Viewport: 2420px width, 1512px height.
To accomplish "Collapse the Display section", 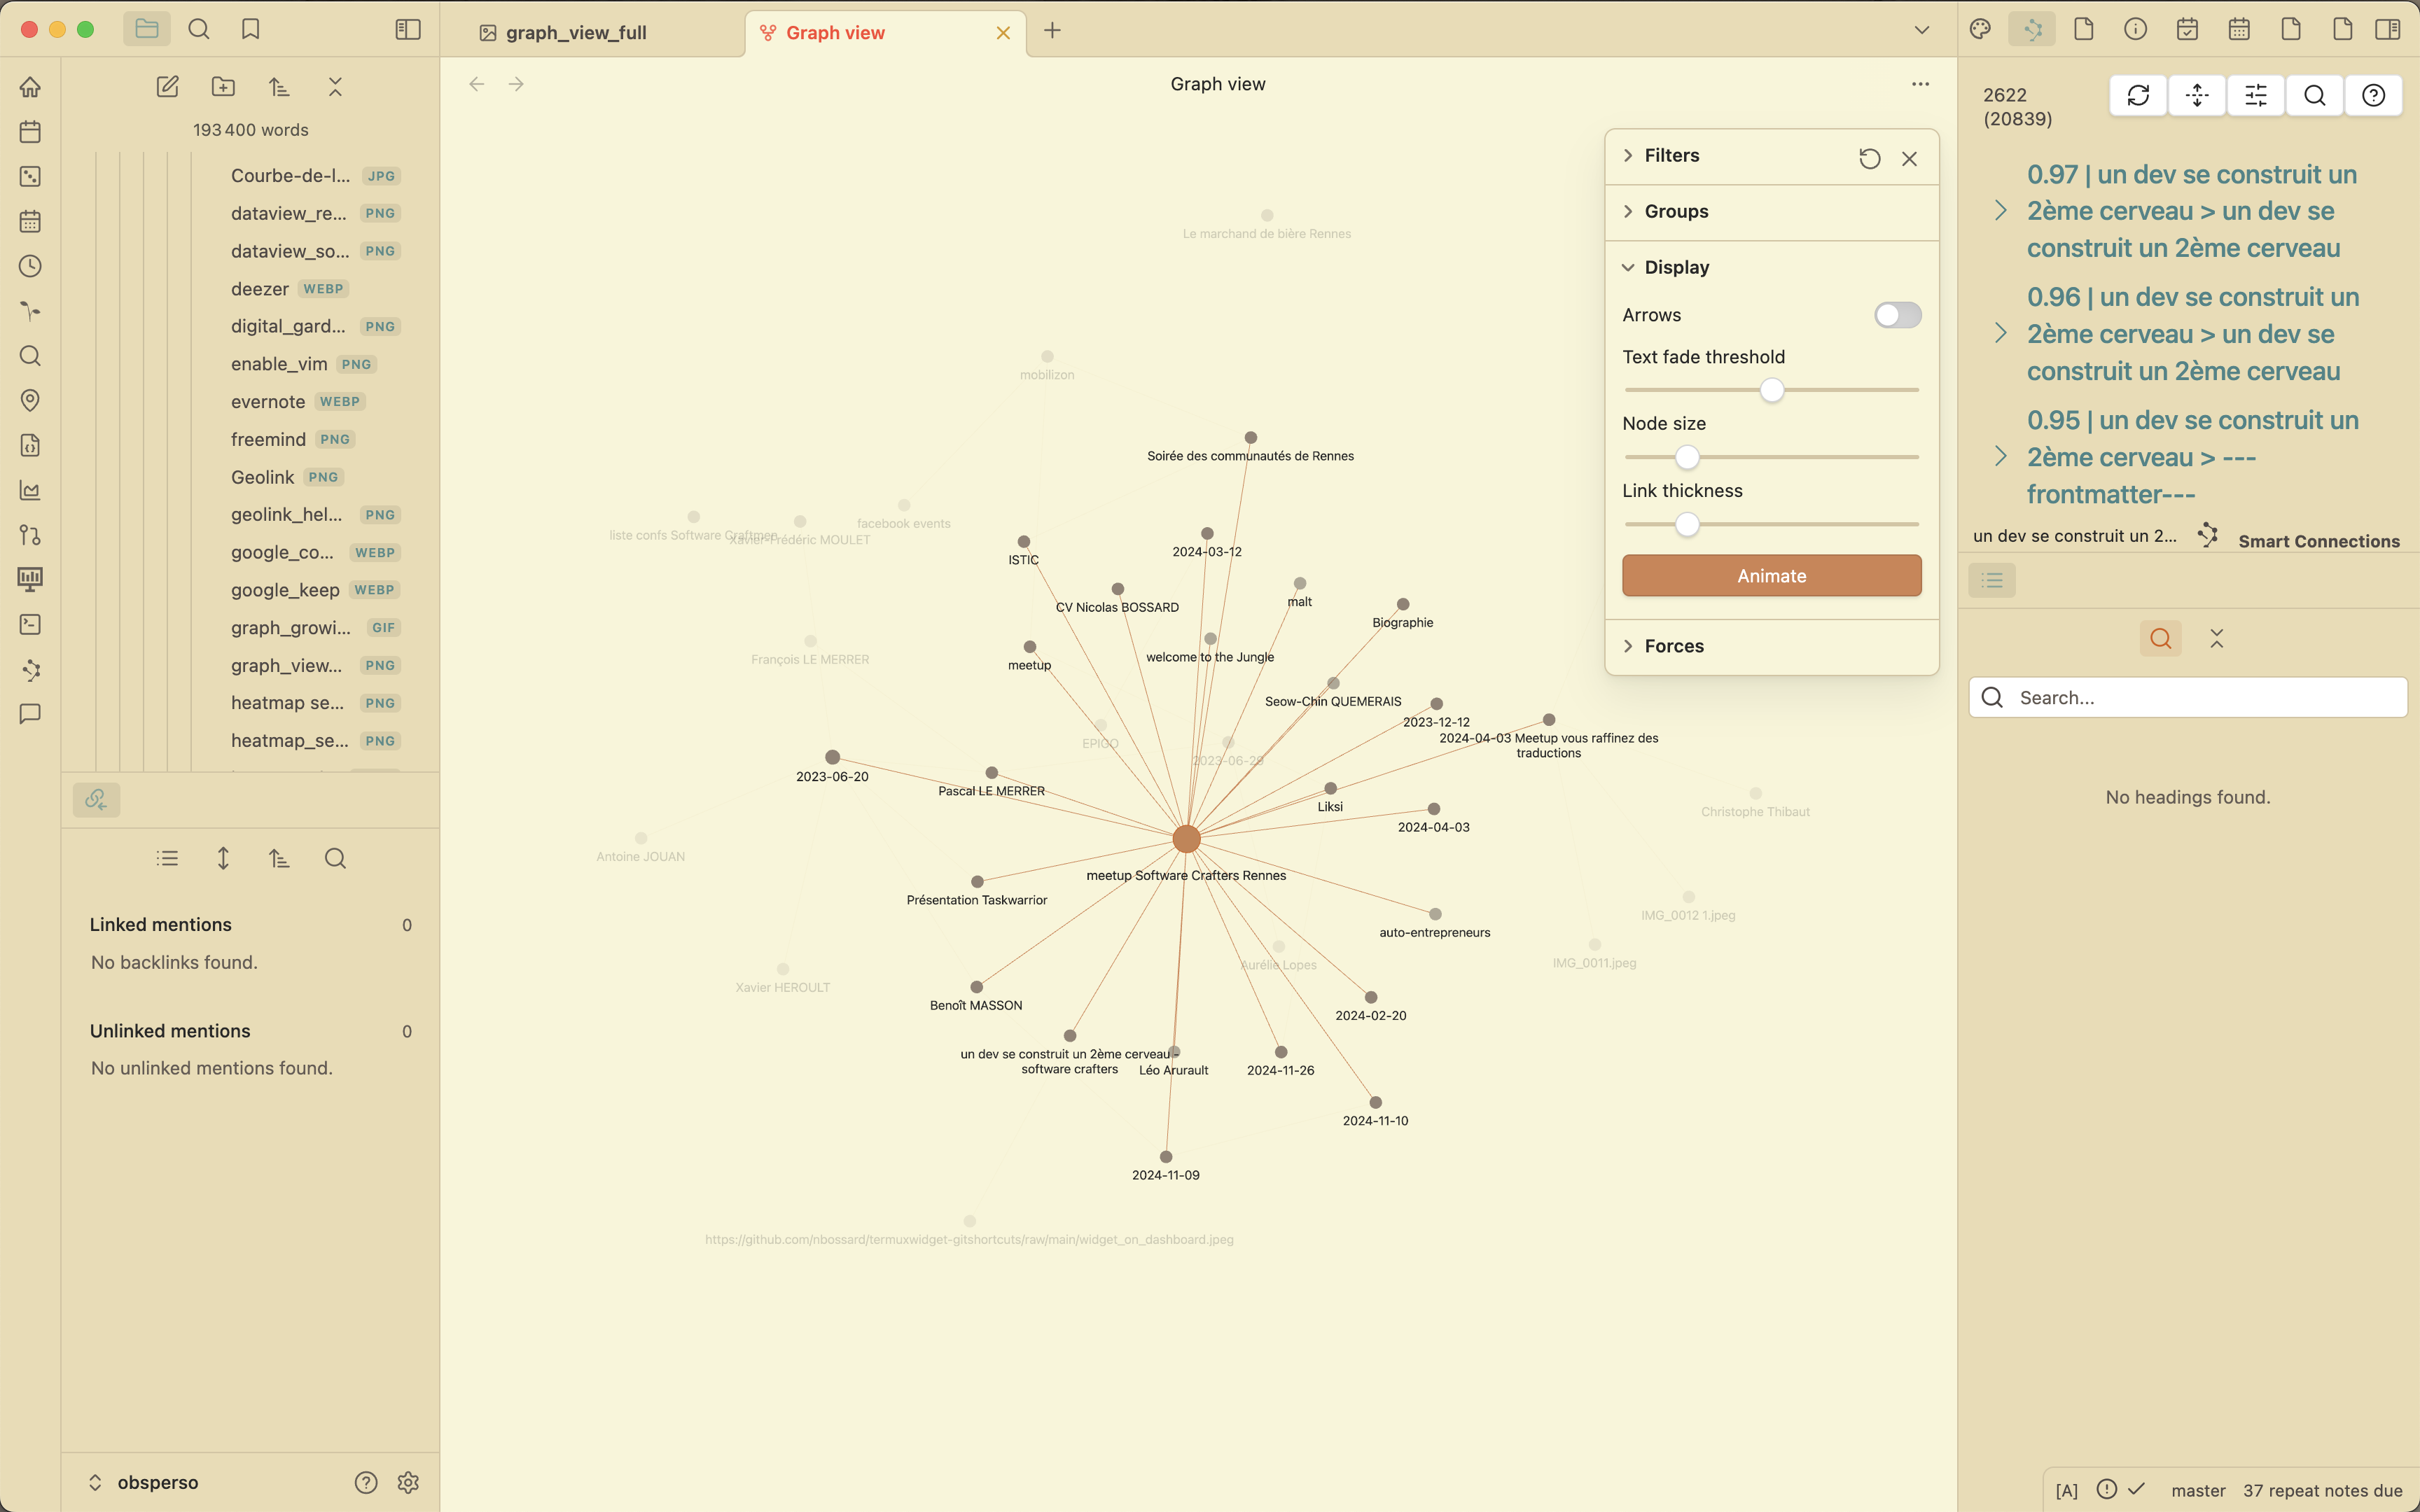I will (1676, 267).
